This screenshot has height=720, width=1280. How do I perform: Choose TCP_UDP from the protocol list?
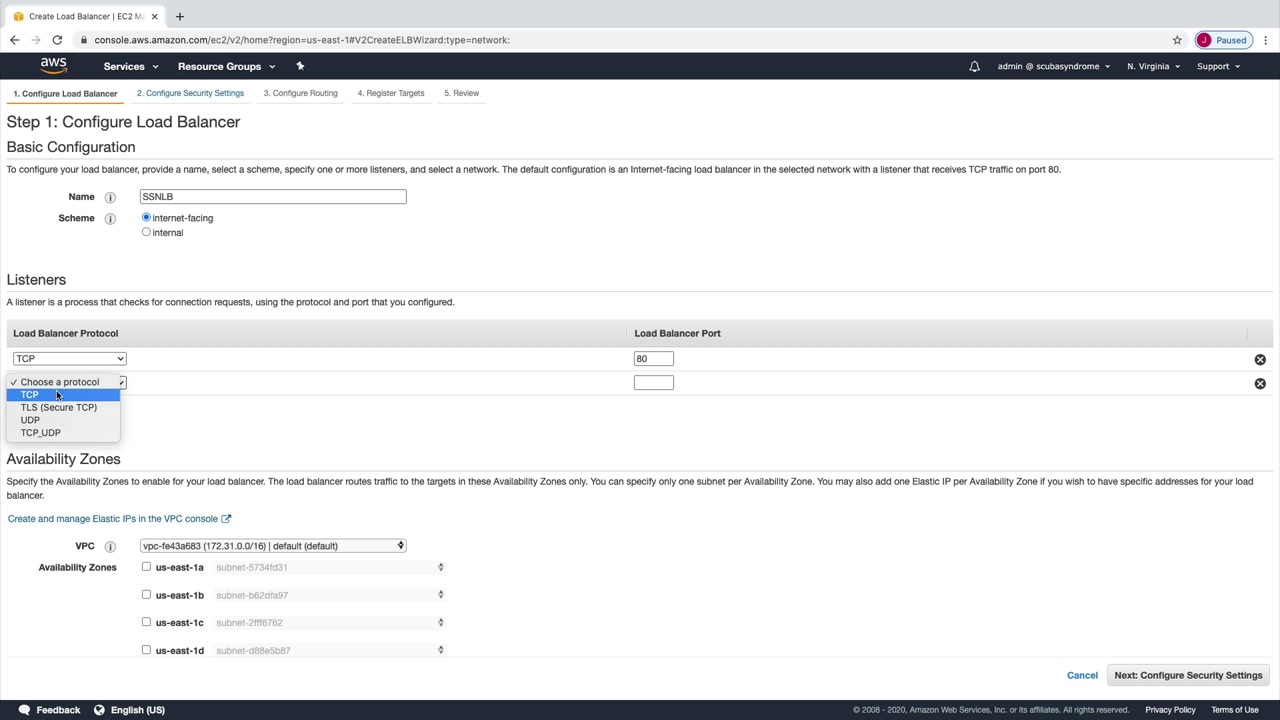pyautogui.click(x=63, y=433)
